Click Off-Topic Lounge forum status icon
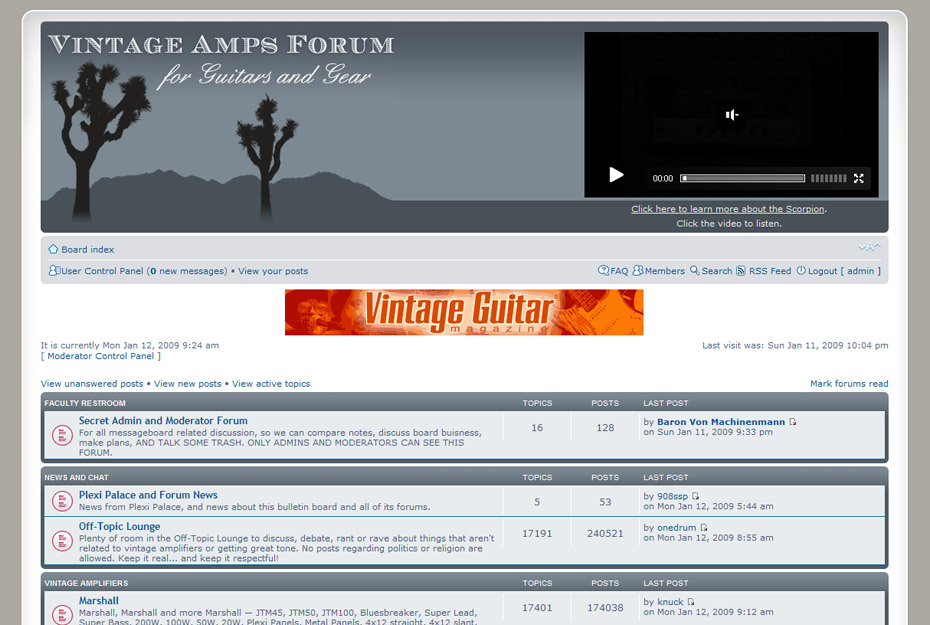This screenshot has height=625, width=930. [62, 541]
